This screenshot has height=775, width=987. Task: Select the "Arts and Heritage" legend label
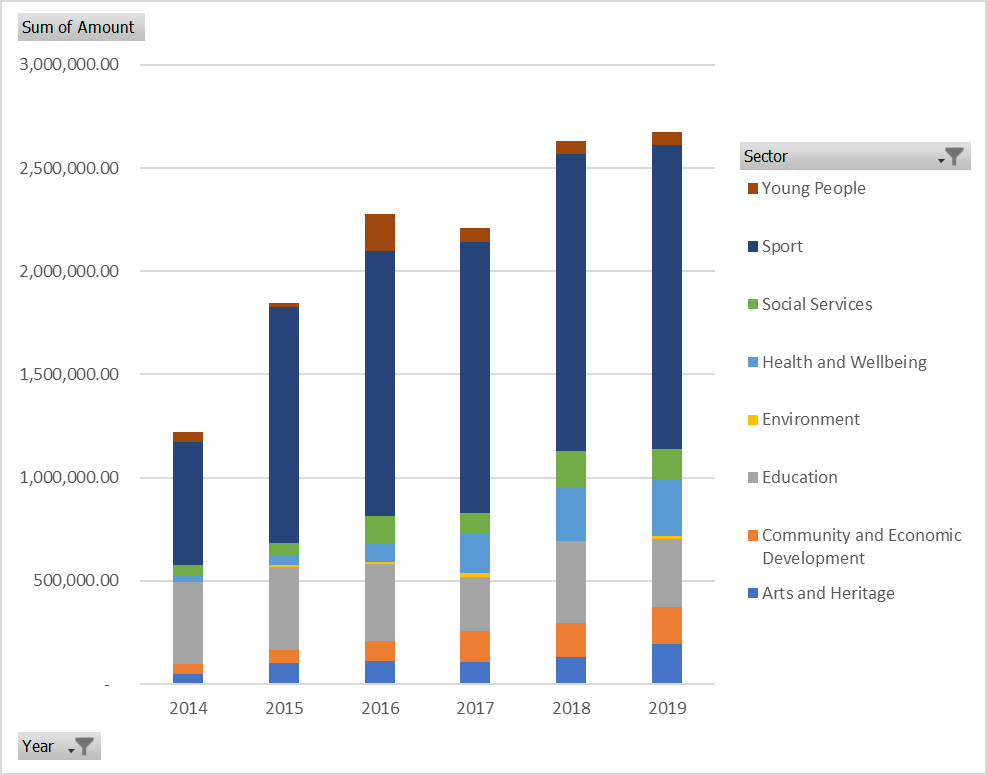(828, 593)
